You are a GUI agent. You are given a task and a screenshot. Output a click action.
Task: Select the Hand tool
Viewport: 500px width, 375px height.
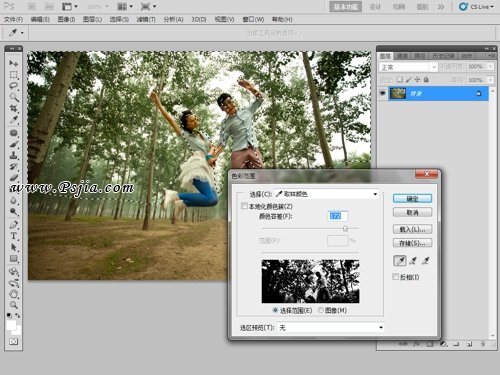(13, 294)
